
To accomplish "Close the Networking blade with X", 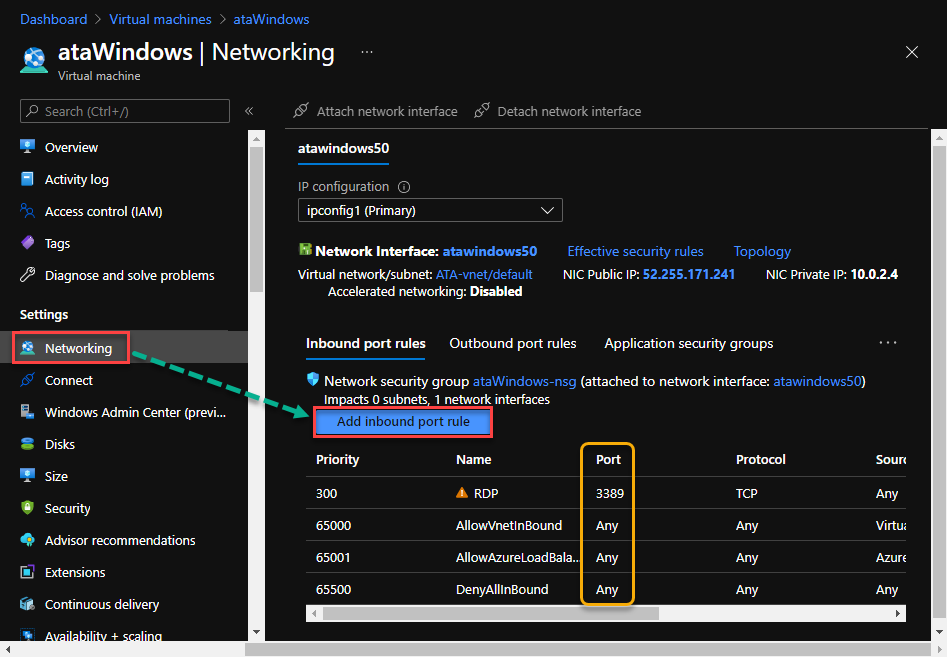I will (x=912, y=52).
